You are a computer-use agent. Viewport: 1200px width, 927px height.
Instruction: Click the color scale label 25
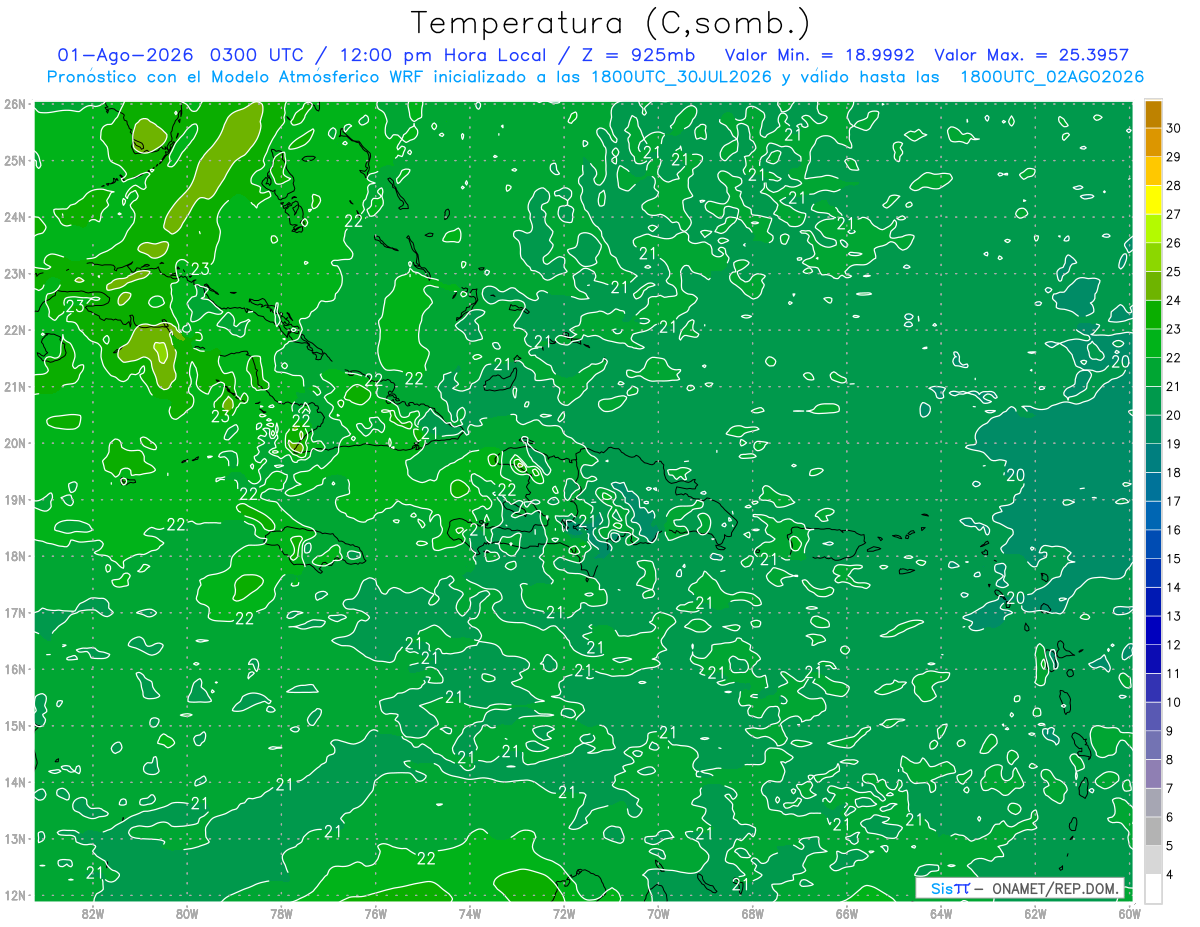[x=1174, y=271]
